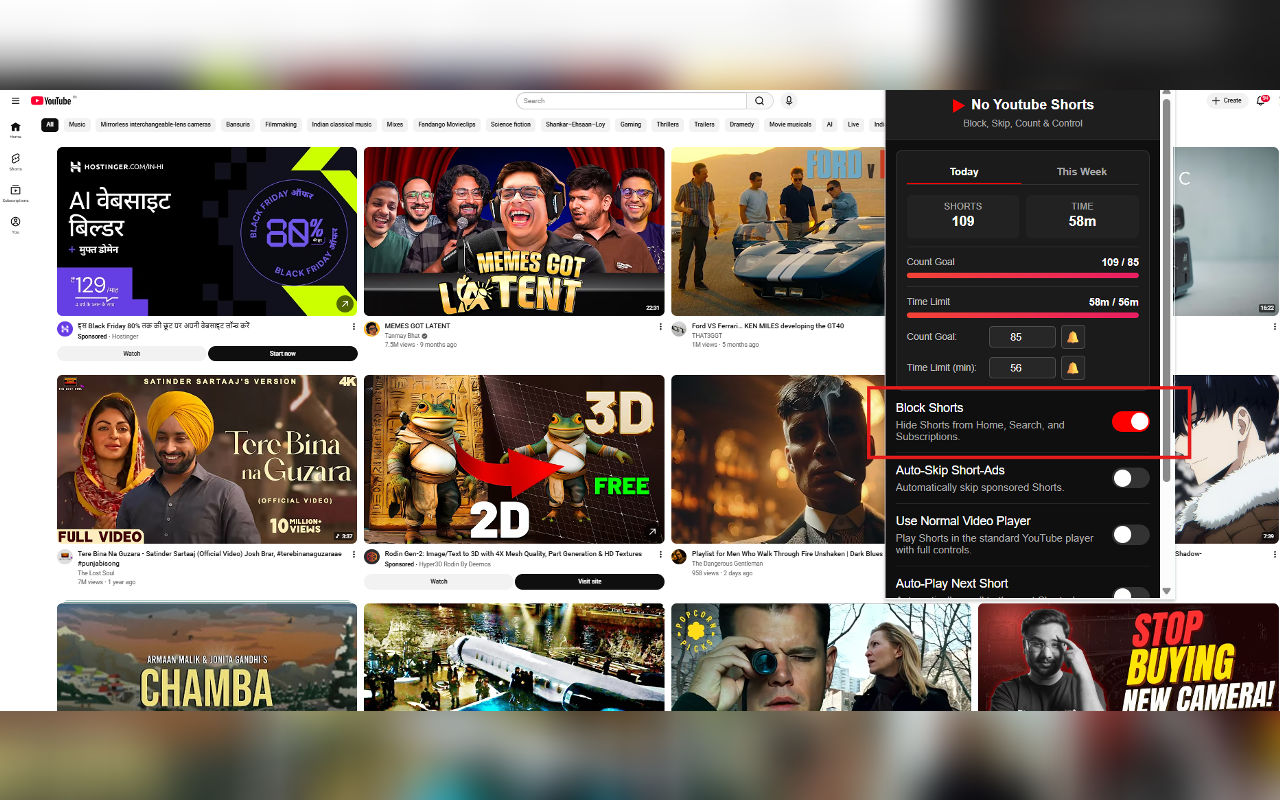Open the MEMES GOT LATENT video title
Viewport: 1280px width, 800px height.
tap(417, 326)
